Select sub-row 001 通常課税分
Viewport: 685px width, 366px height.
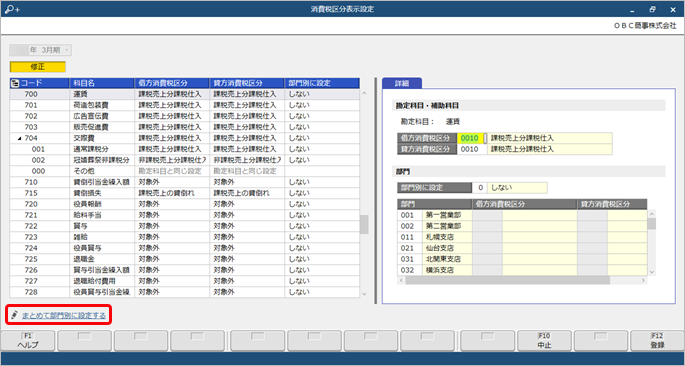(184, 149)
